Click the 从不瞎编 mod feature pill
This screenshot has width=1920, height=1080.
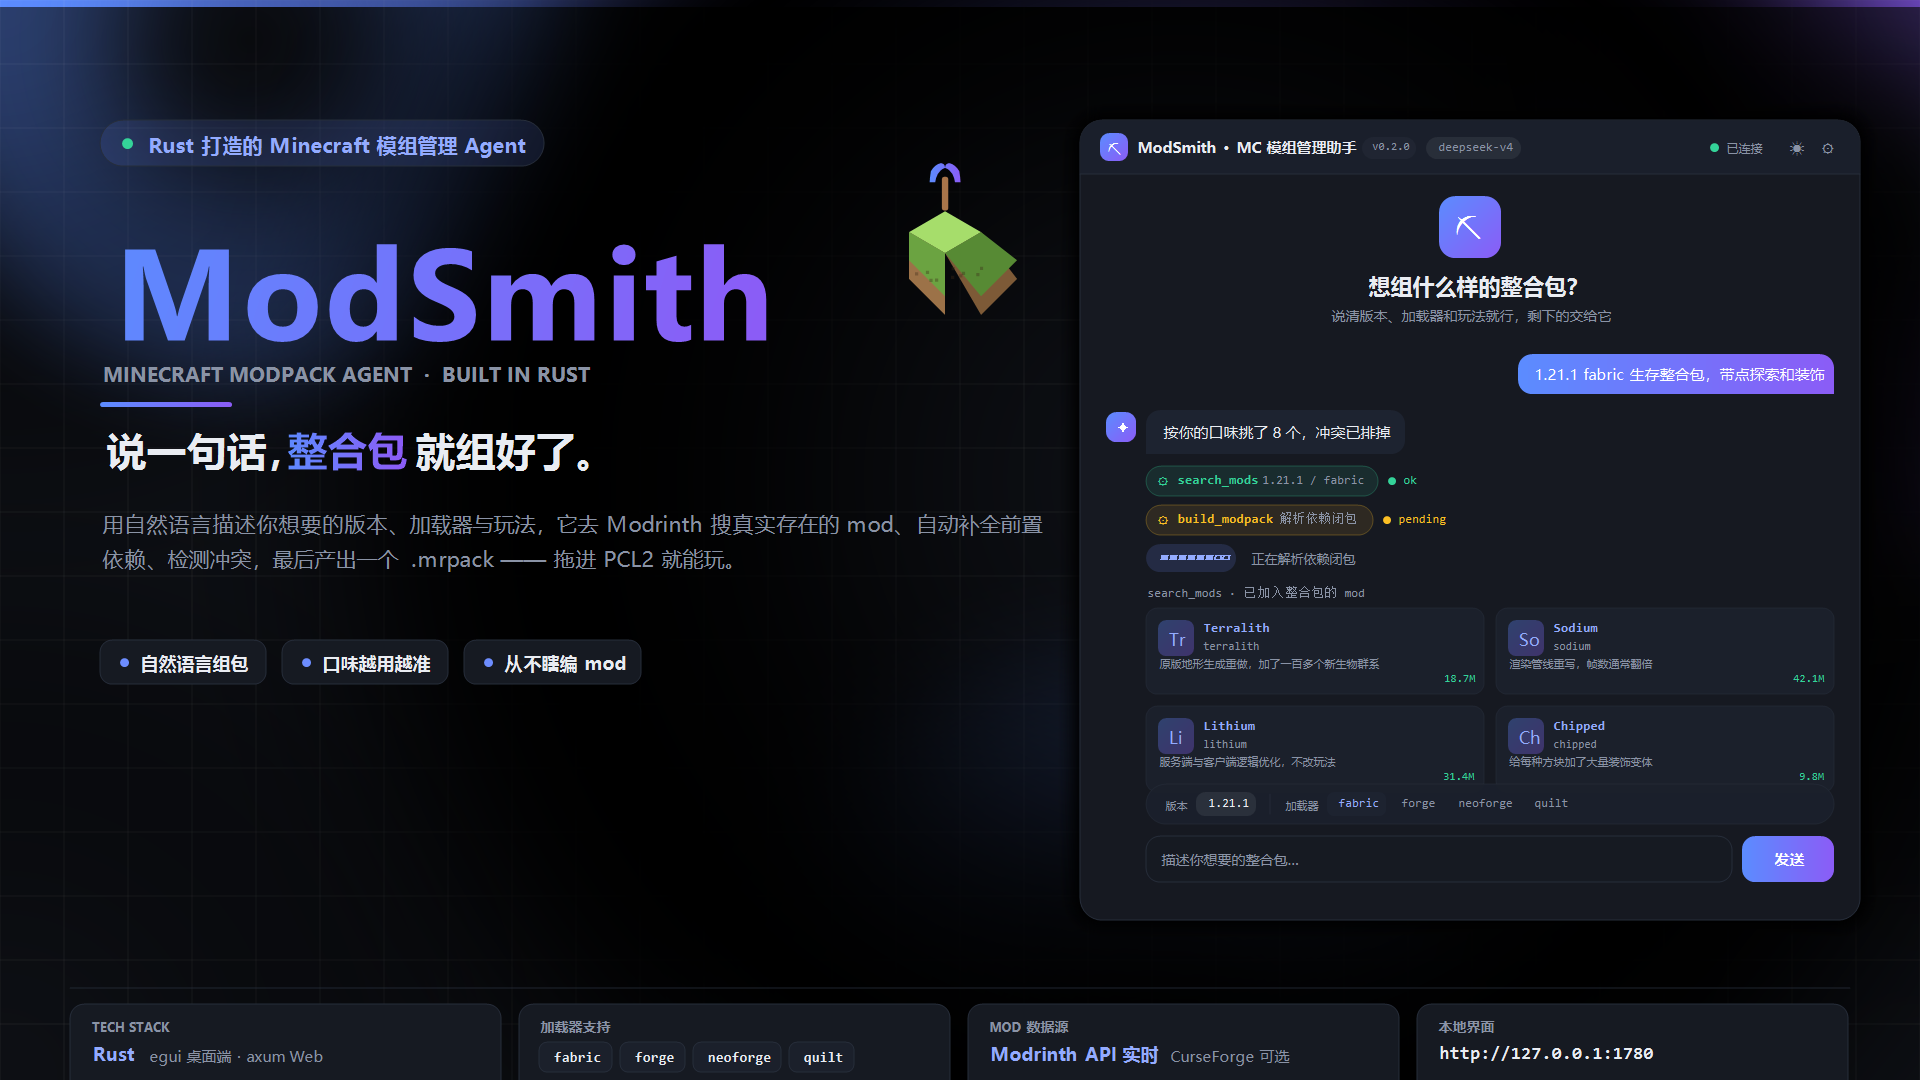coord(553,663)
